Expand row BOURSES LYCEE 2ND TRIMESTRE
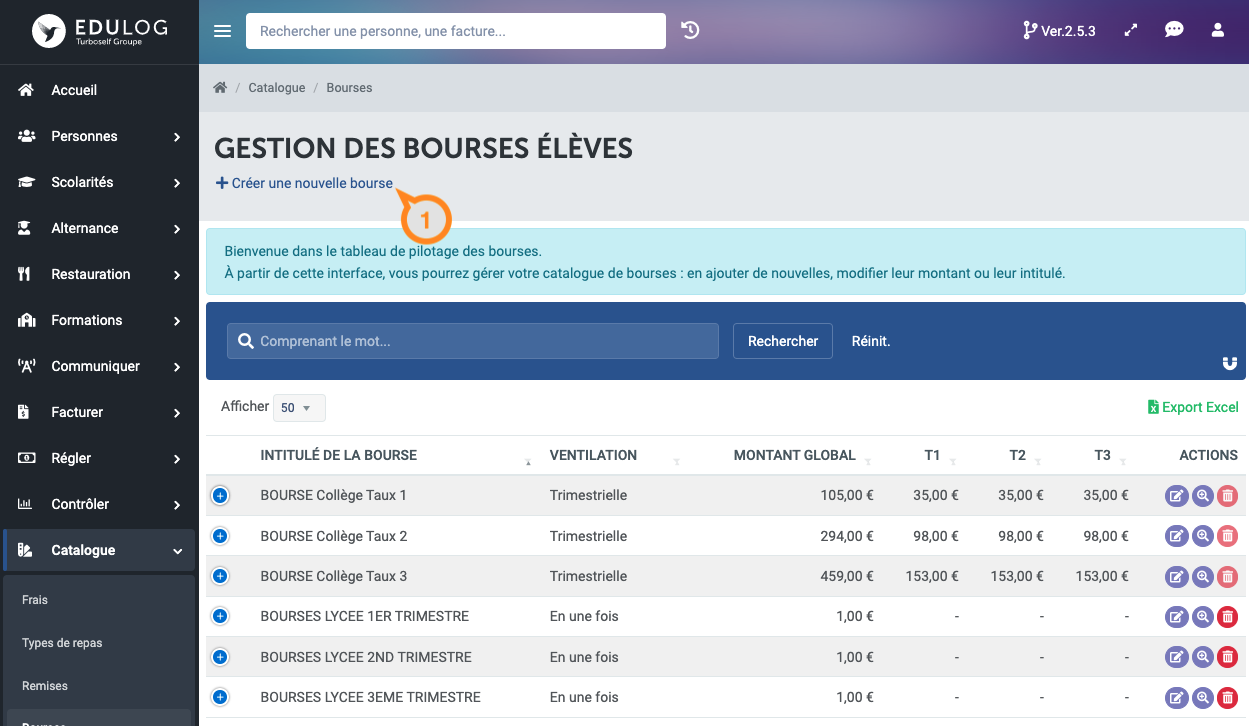The width and height of the screenshot is (1249, 726). [x=220, y=657]
